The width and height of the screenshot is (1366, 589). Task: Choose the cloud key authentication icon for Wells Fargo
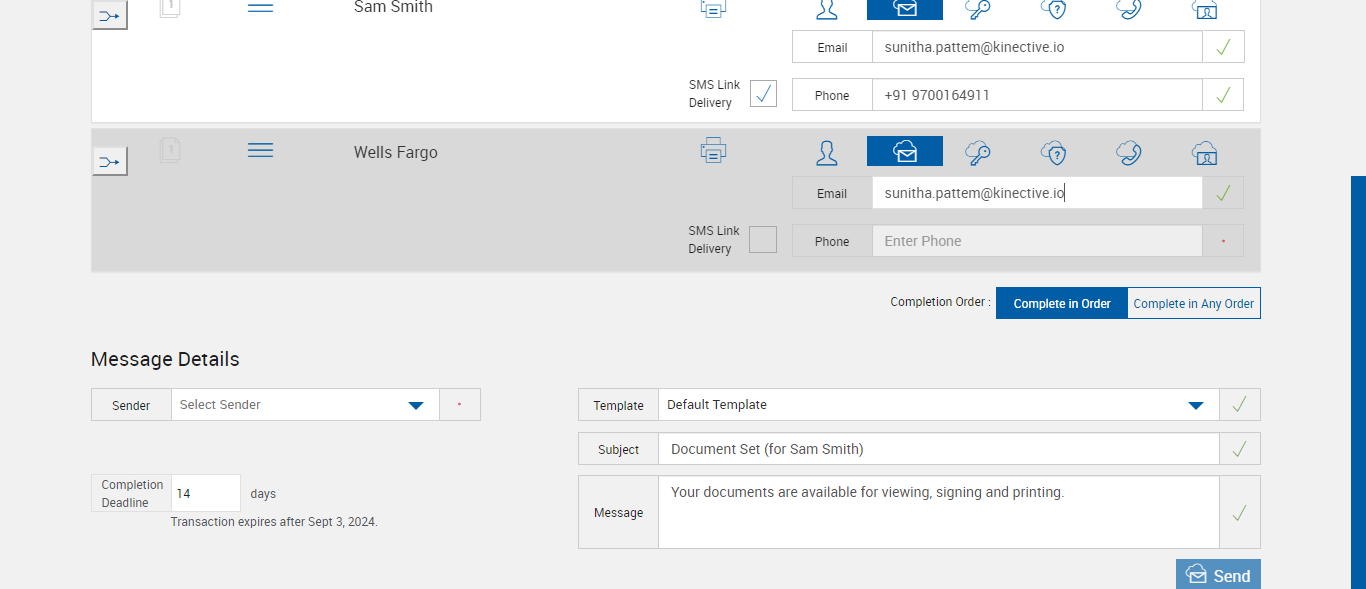pyautogui.click(x=977, y=152)
